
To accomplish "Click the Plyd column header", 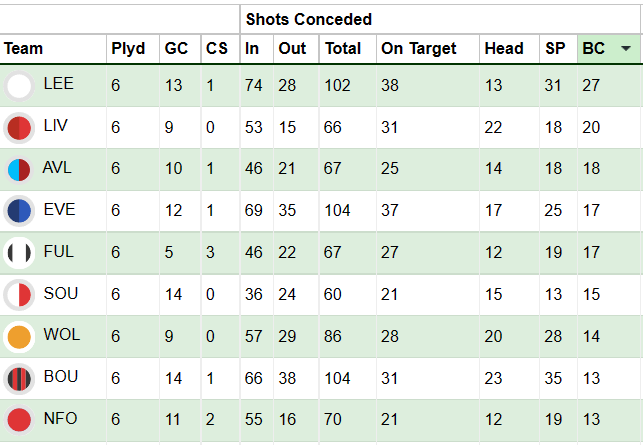I will tap(128, 48).
